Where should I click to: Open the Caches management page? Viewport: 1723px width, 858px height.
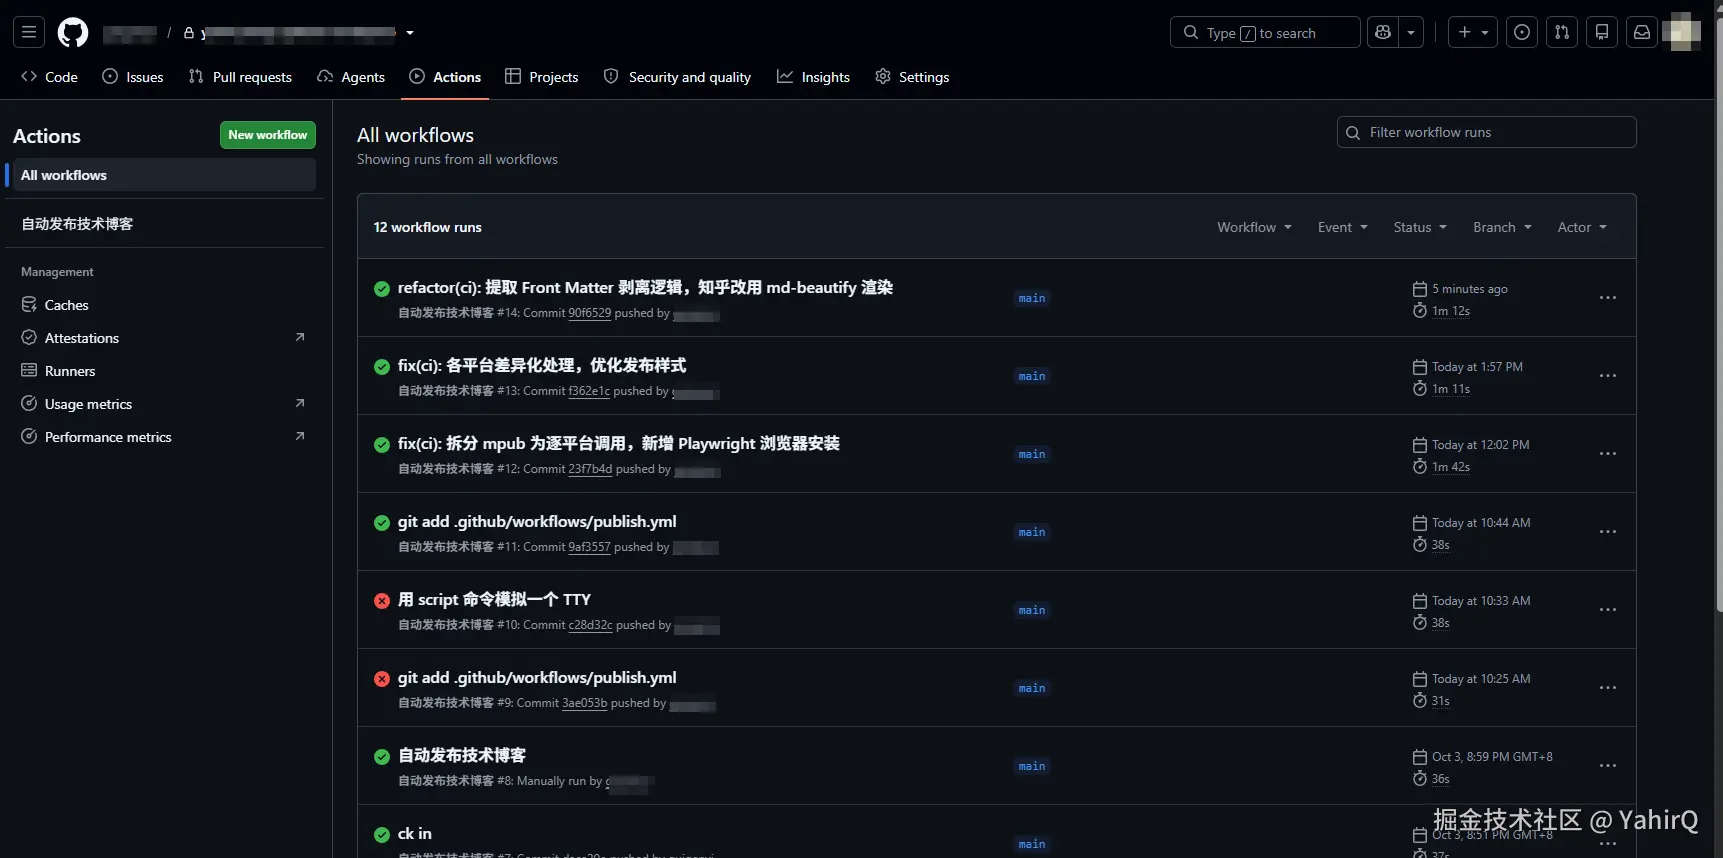click(164, 305)
